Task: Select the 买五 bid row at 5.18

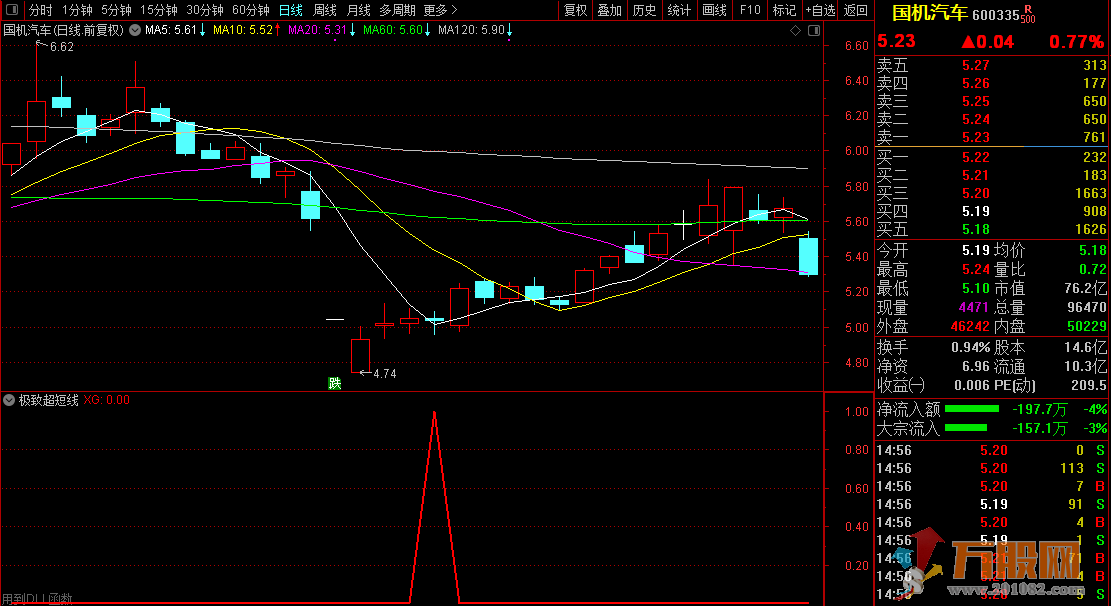Action: 992,230
